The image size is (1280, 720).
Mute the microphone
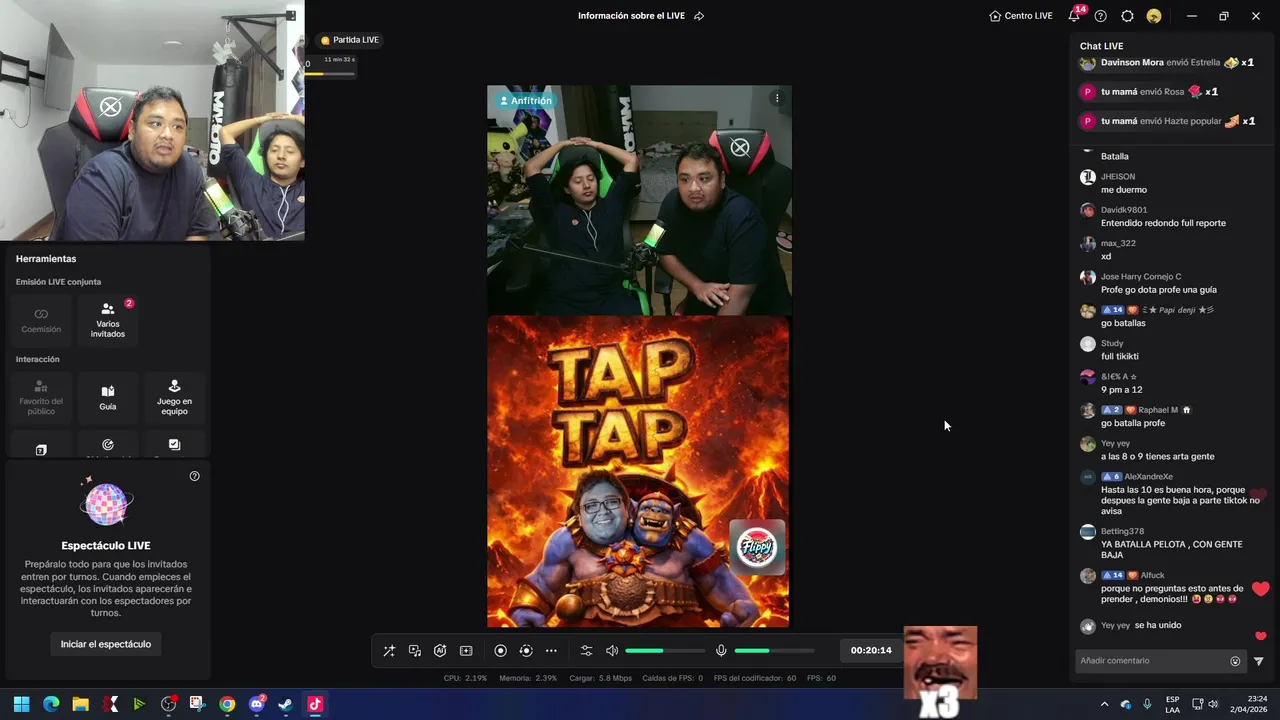[x=721, y=651]
